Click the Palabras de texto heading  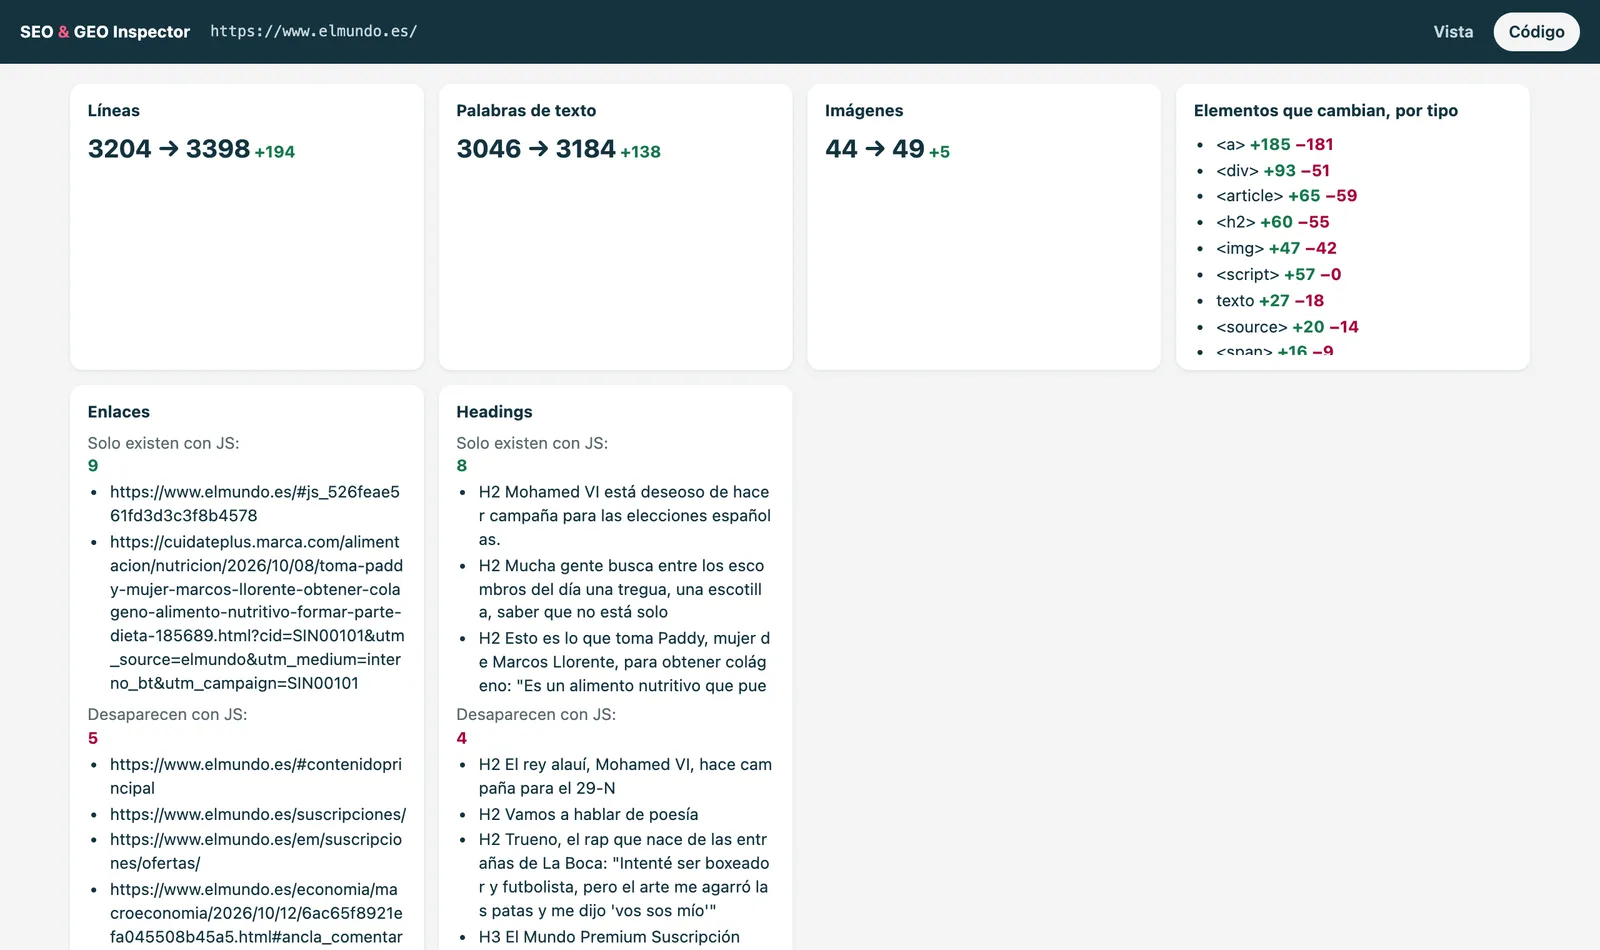click(x=526, y=111)
